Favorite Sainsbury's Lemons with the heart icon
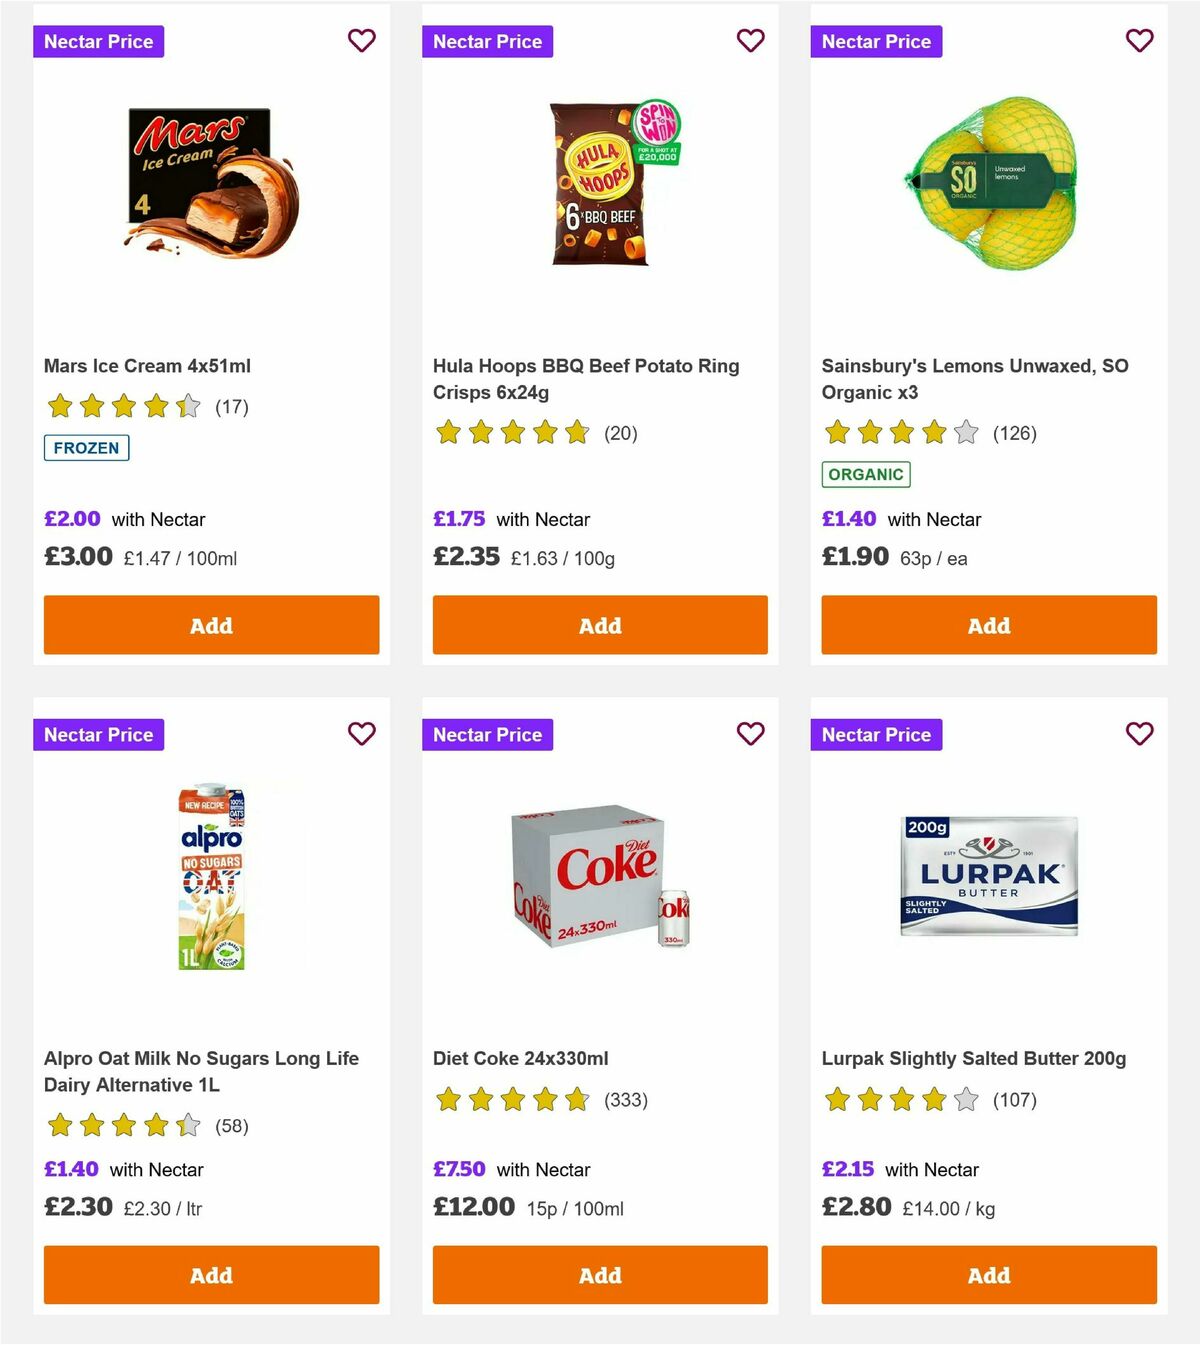The height and width of the screenshot is (1345, 1200). [x=1139, y=41]
